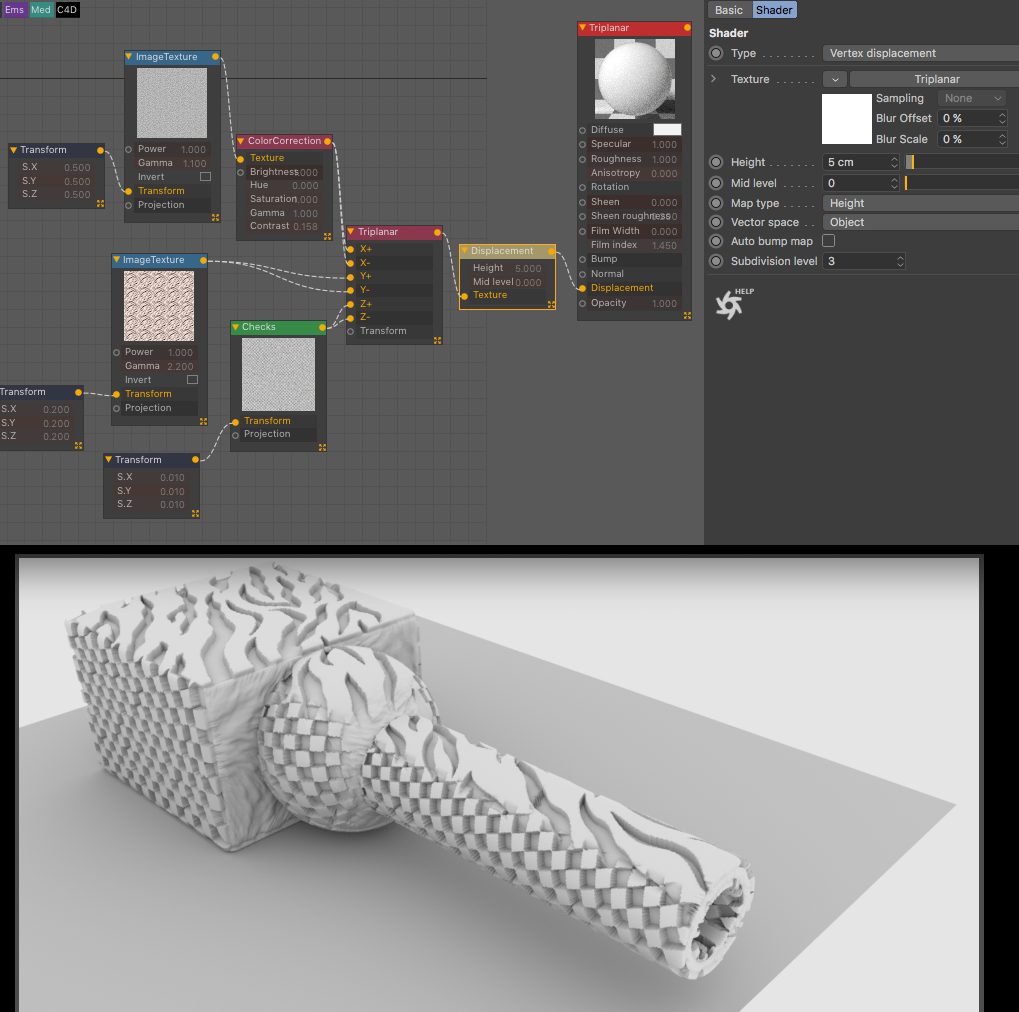
Task: Click the Diffuse white color swatch
Action: click(x=667, y=129)
